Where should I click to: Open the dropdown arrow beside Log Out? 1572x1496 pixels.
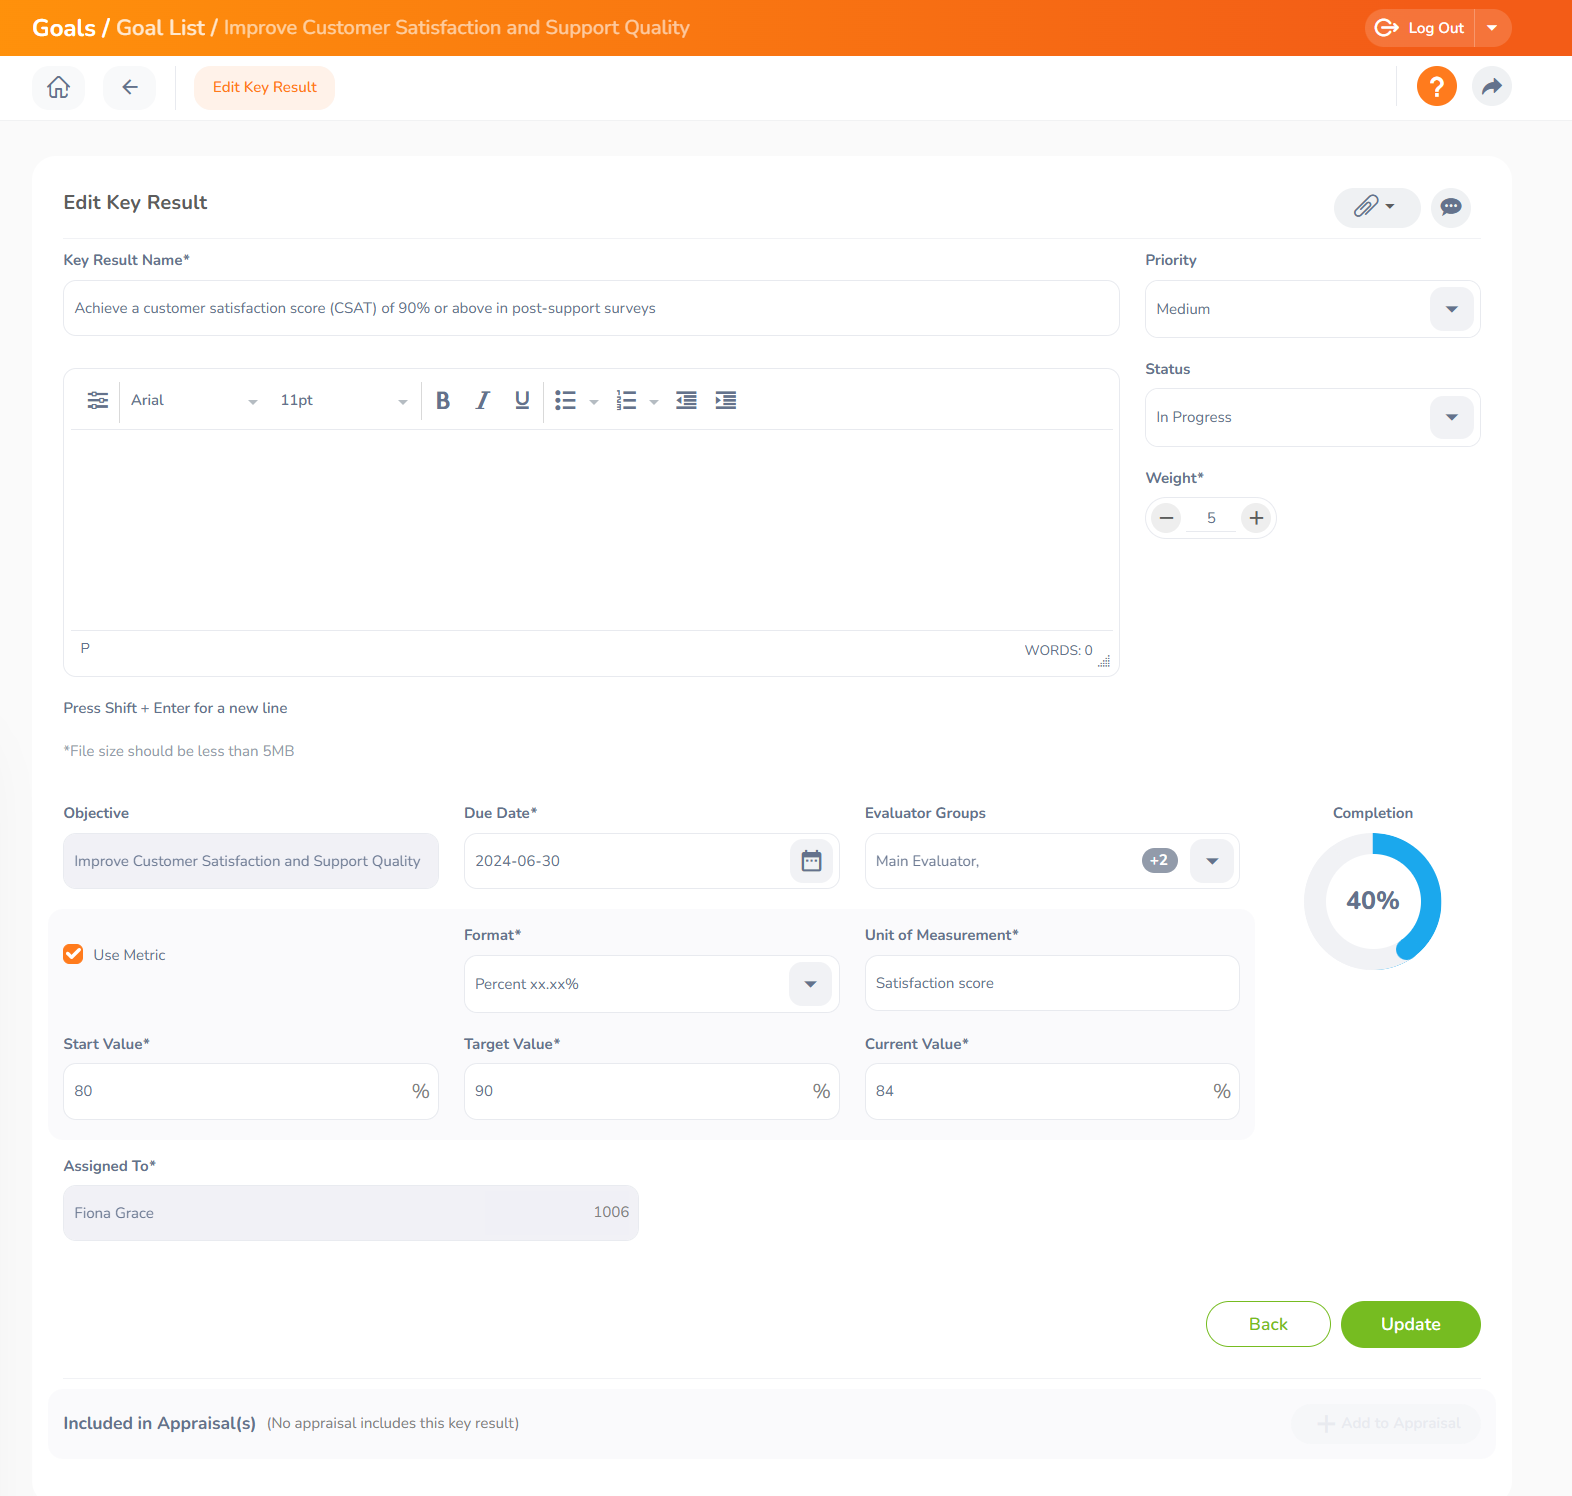pyautogui.click(x=1492, y=28)
